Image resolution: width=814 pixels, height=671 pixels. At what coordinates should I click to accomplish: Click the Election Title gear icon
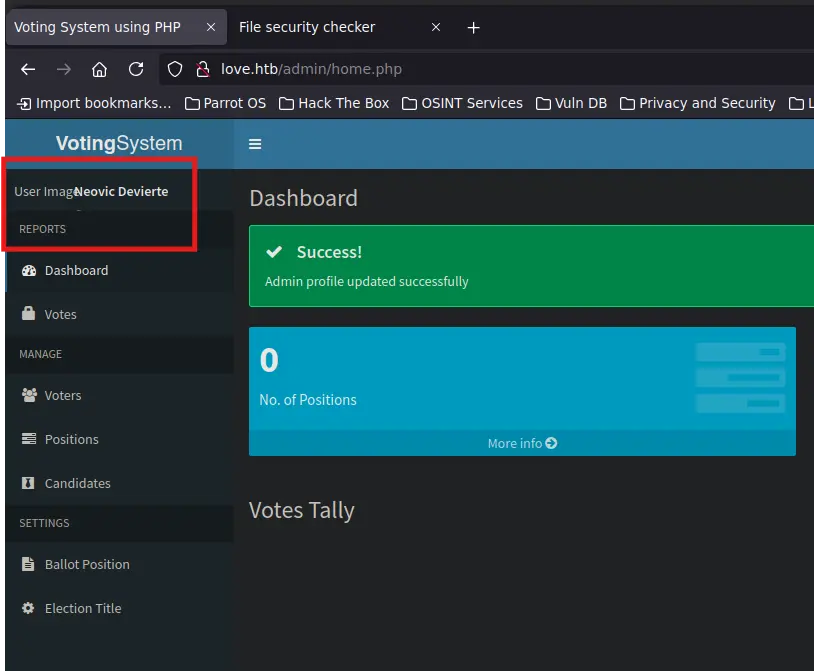point(28,608)
